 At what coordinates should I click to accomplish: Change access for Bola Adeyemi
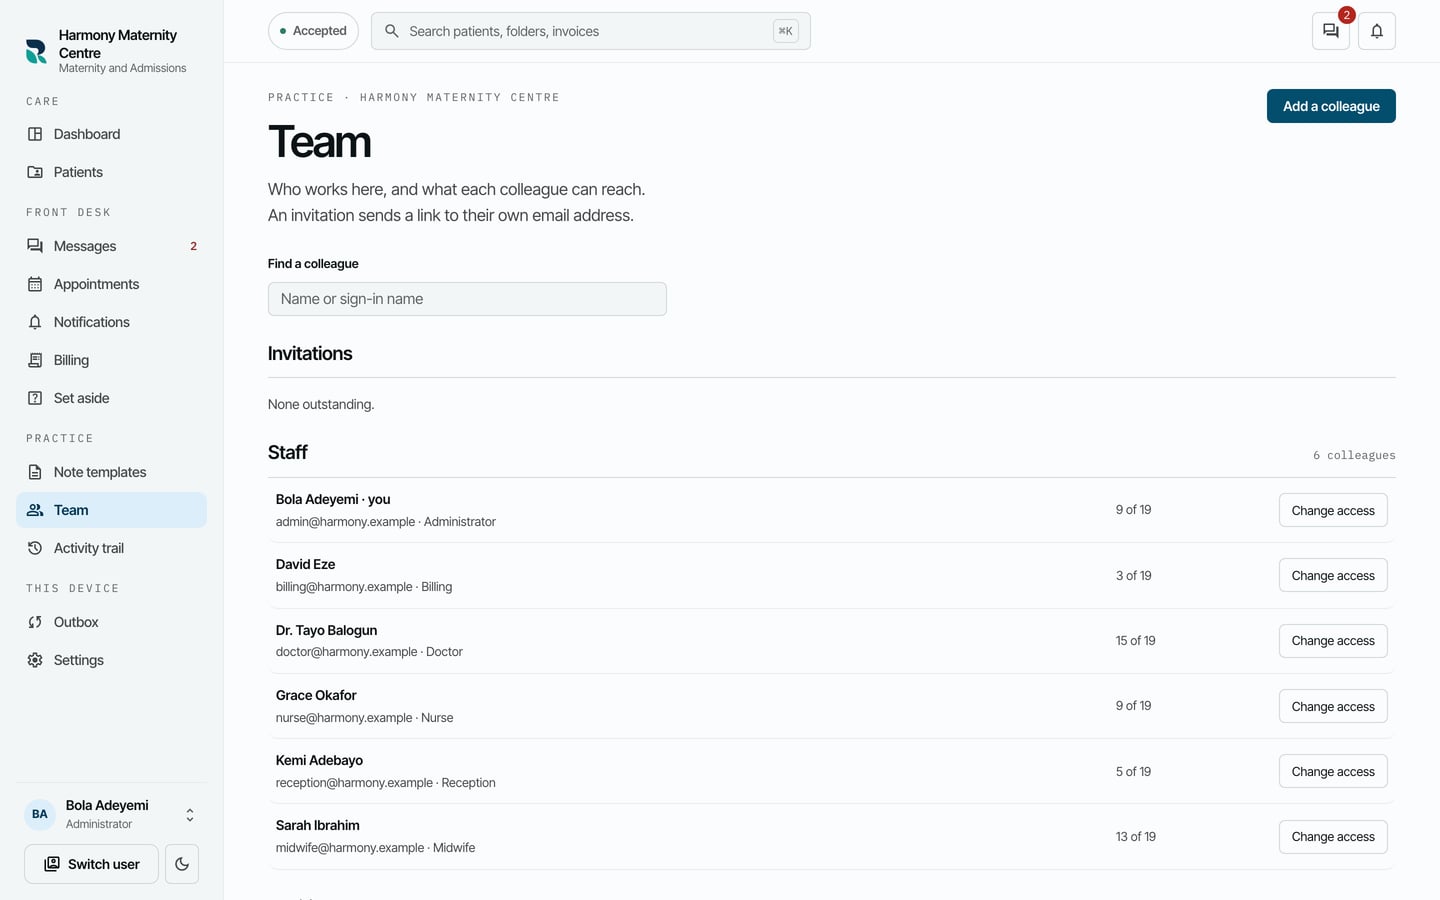pos(1333,510)
